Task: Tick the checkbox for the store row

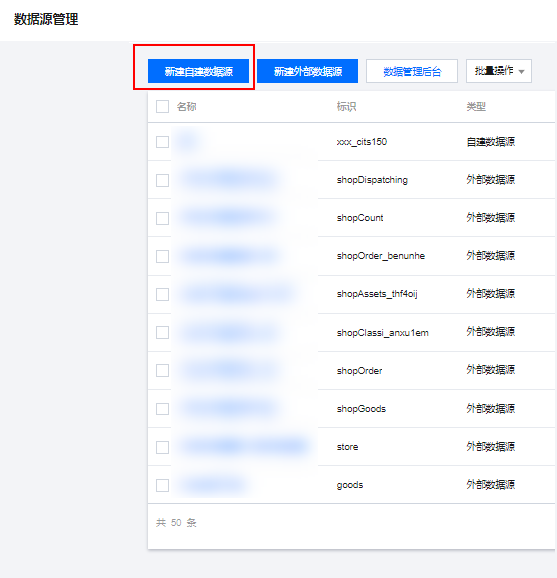Action: click(162, 447)
